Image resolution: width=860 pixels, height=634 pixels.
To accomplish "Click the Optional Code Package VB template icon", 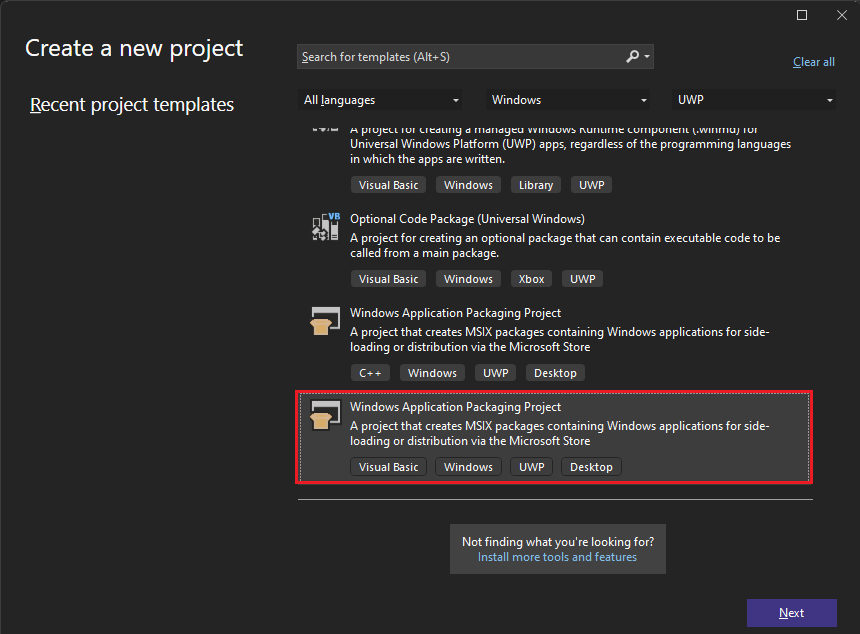I will click(324, 226).
